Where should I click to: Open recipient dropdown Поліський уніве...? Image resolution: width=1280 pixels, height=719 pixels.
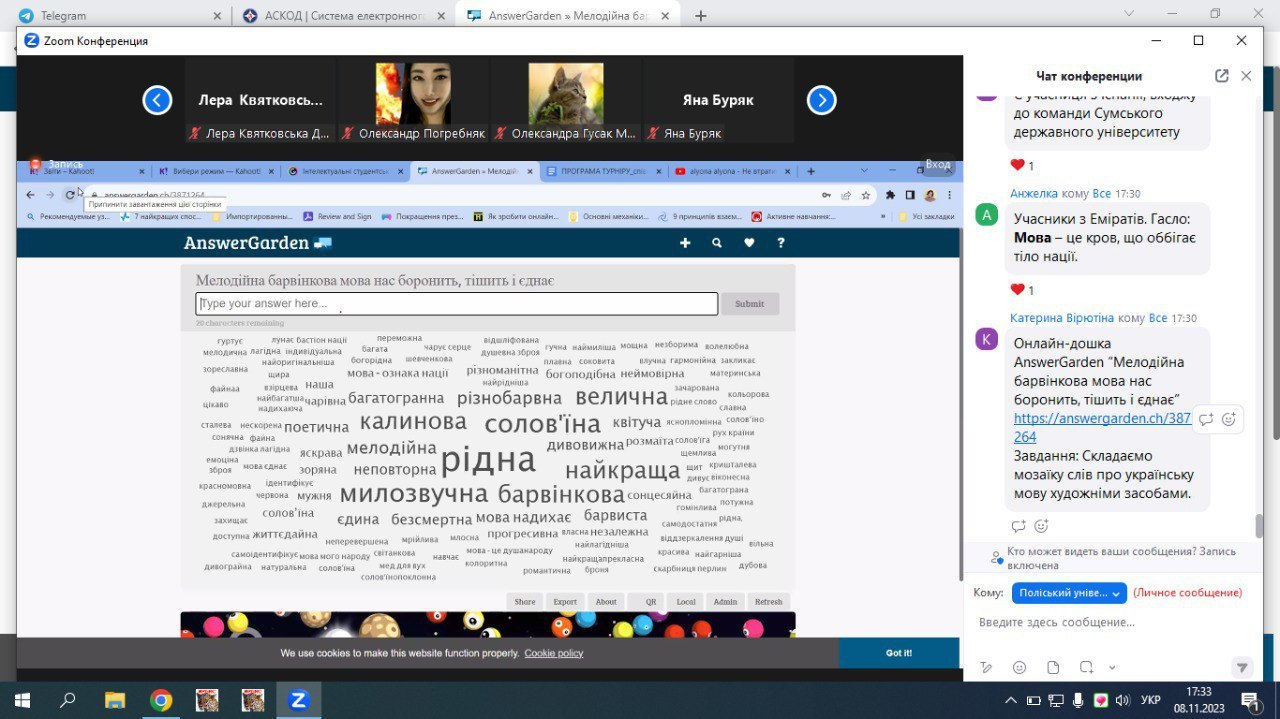pos(1069,593)
